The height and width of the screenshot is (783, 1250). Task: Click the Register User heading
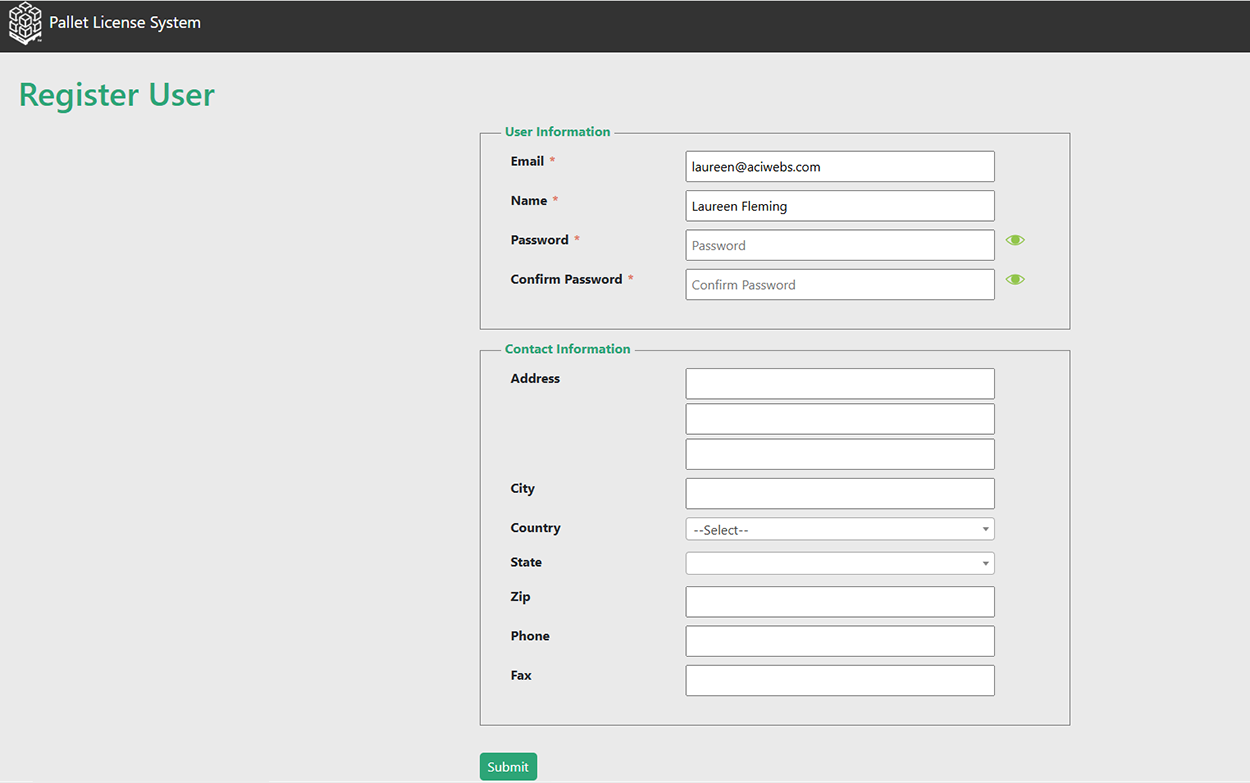(116, 94)
